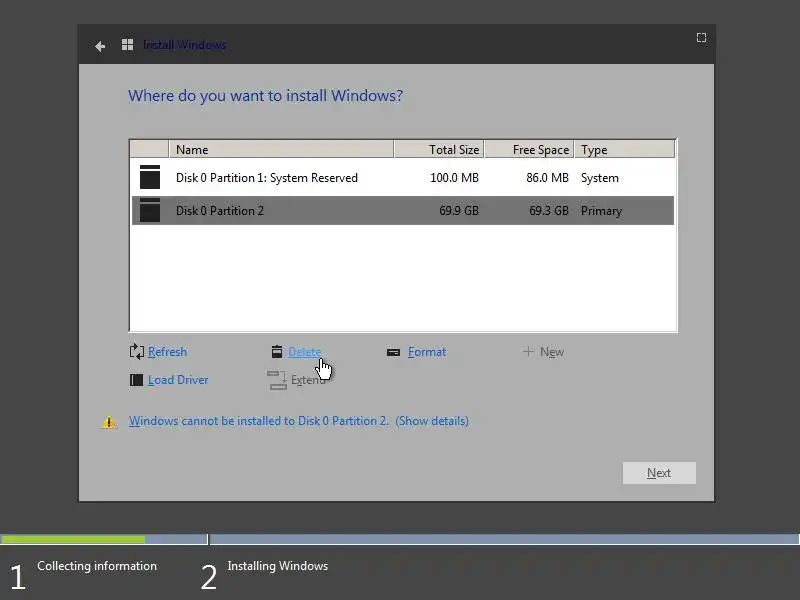Click the Windows logo icon in title bar

pos(128,45)
